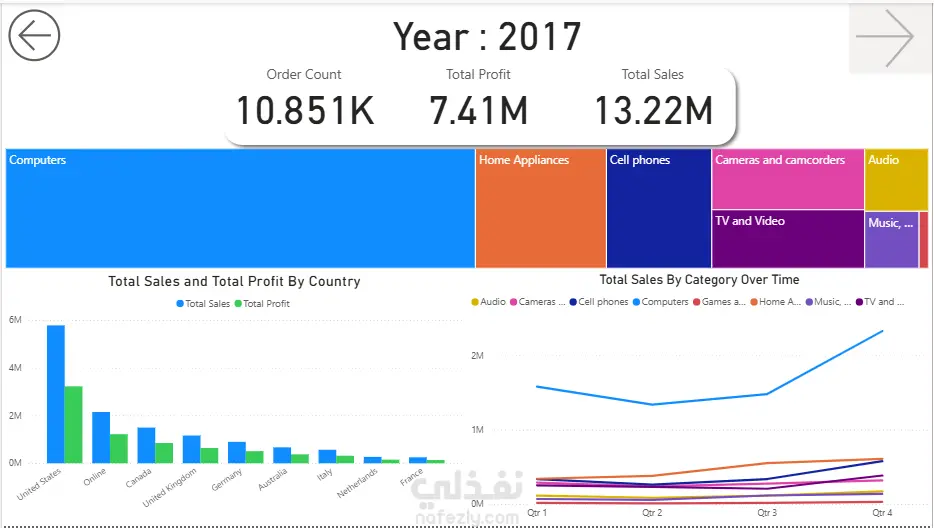Viewport: 934px width, 528px height.
Task: Click the Netherlands axis label
Action: click(x=357, y=483)
